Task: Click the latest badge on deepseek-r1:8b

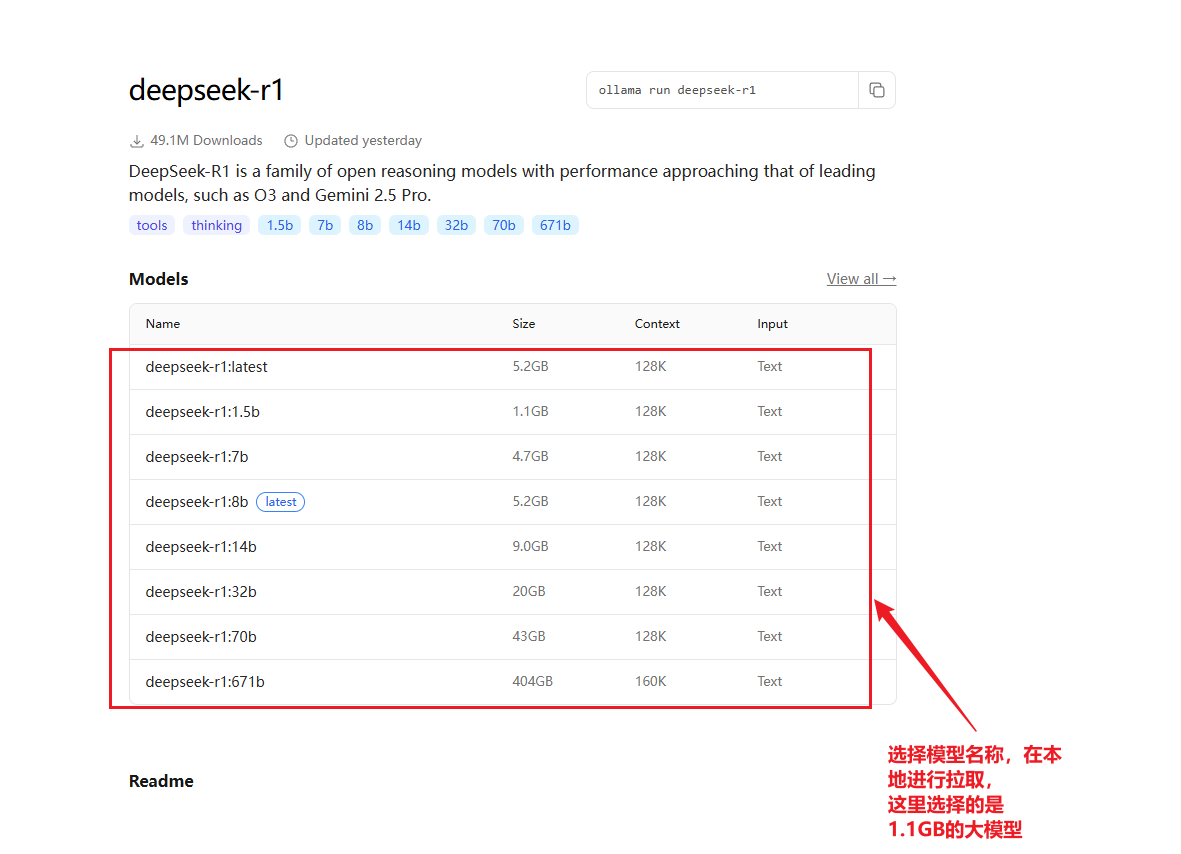Action: 281,502
